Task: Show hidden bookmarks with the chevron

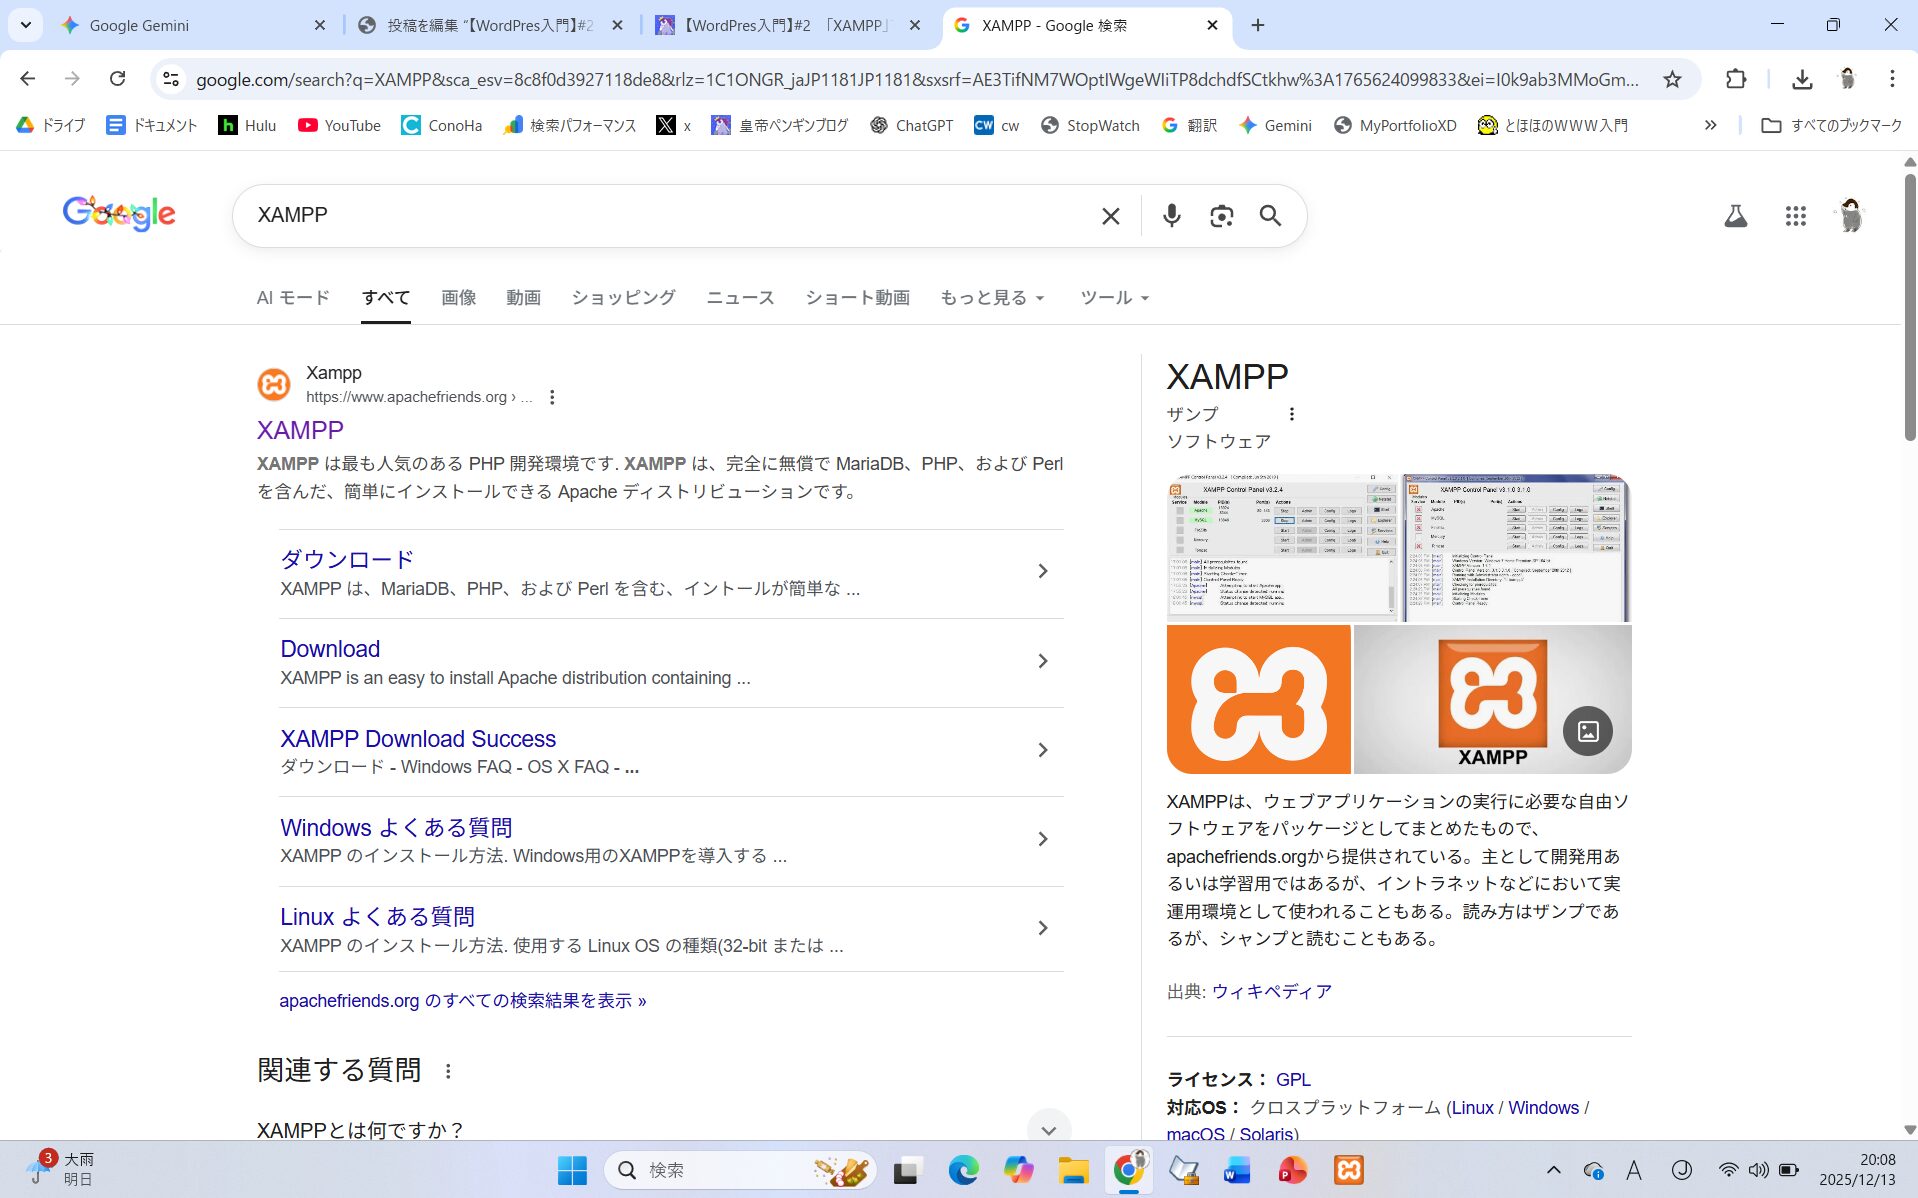Action: click(1710, 125)
